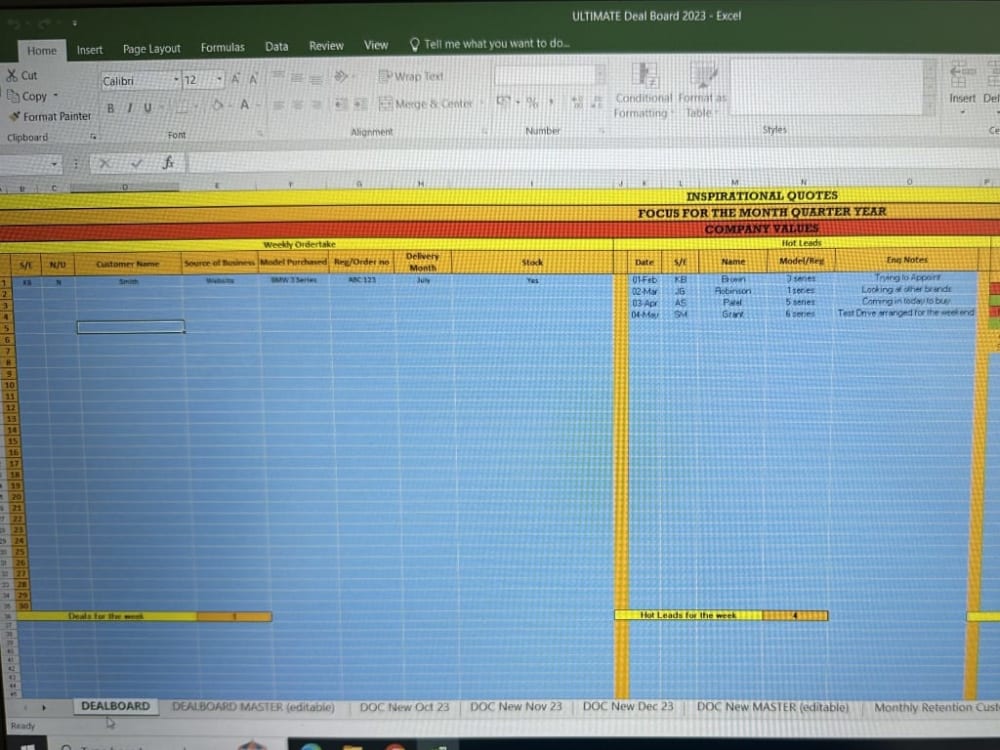
Task: Decrease font size with the smaller A
Action: point(253,79)
